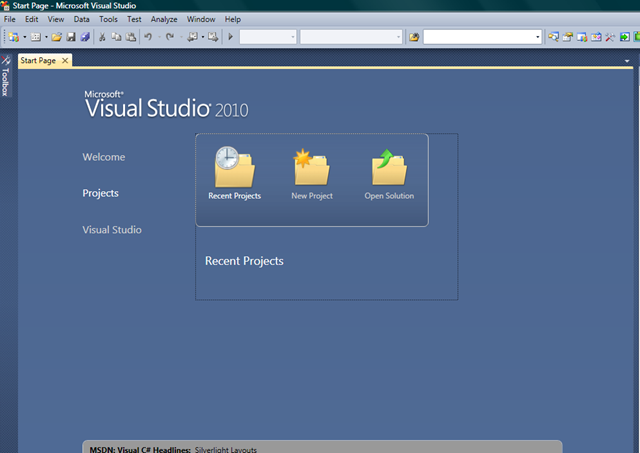Image resolution: width=640 pixels, height=453 pixels.
Task: Click the Toolbox icon in the side strip
Action: (x=5, y=61)
